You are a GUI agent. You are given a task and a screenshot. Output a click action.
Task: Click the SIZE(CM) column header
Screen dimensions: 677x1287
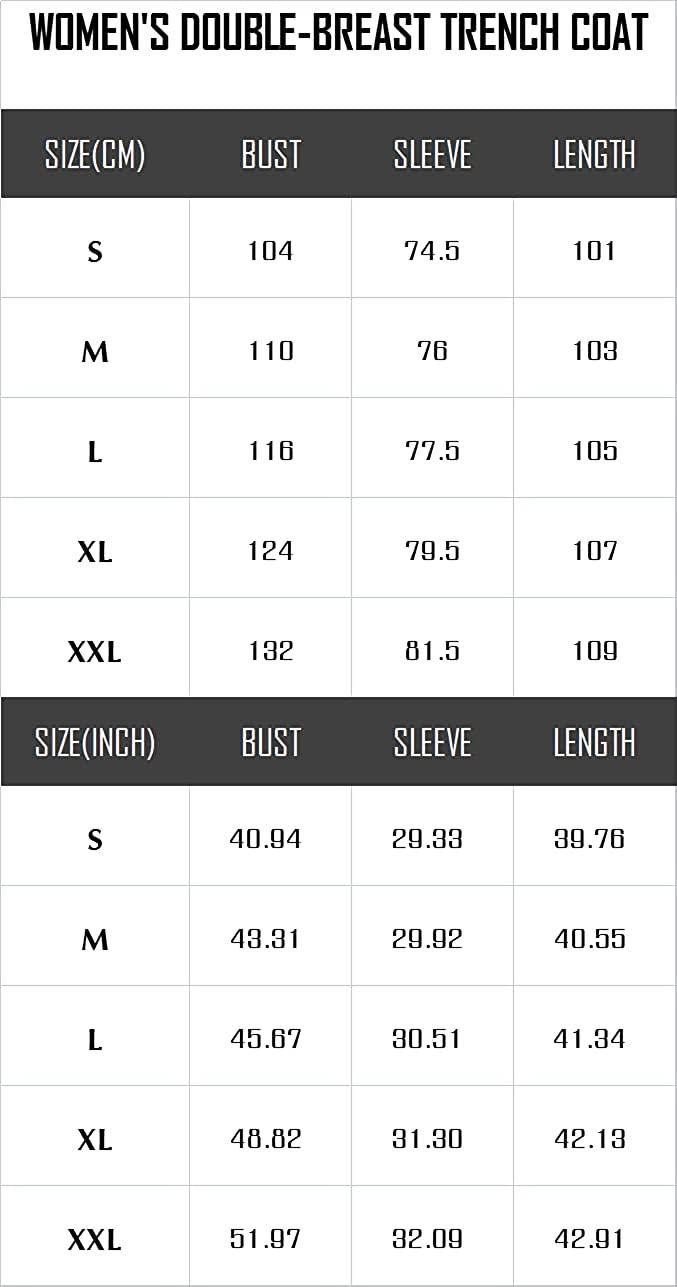click(x=95, y=155)
